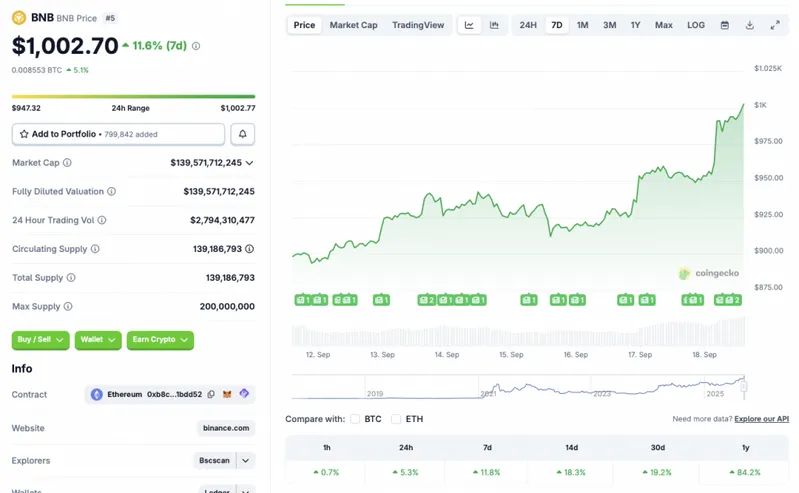The width and height of the screenshot is (799, 493).
Task: Click the star icon in Add to Portfolio
Action: click(24, 134)
